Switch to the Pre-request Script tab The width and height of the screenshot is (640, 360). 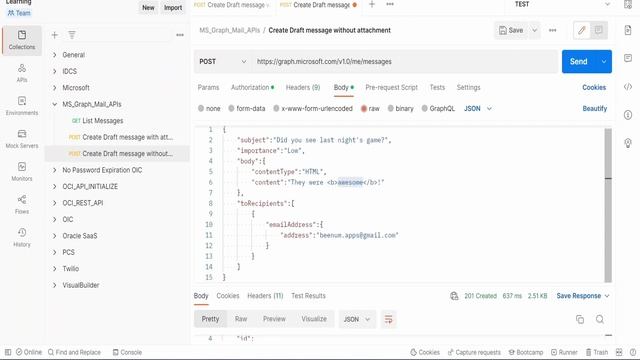[391, 87]
